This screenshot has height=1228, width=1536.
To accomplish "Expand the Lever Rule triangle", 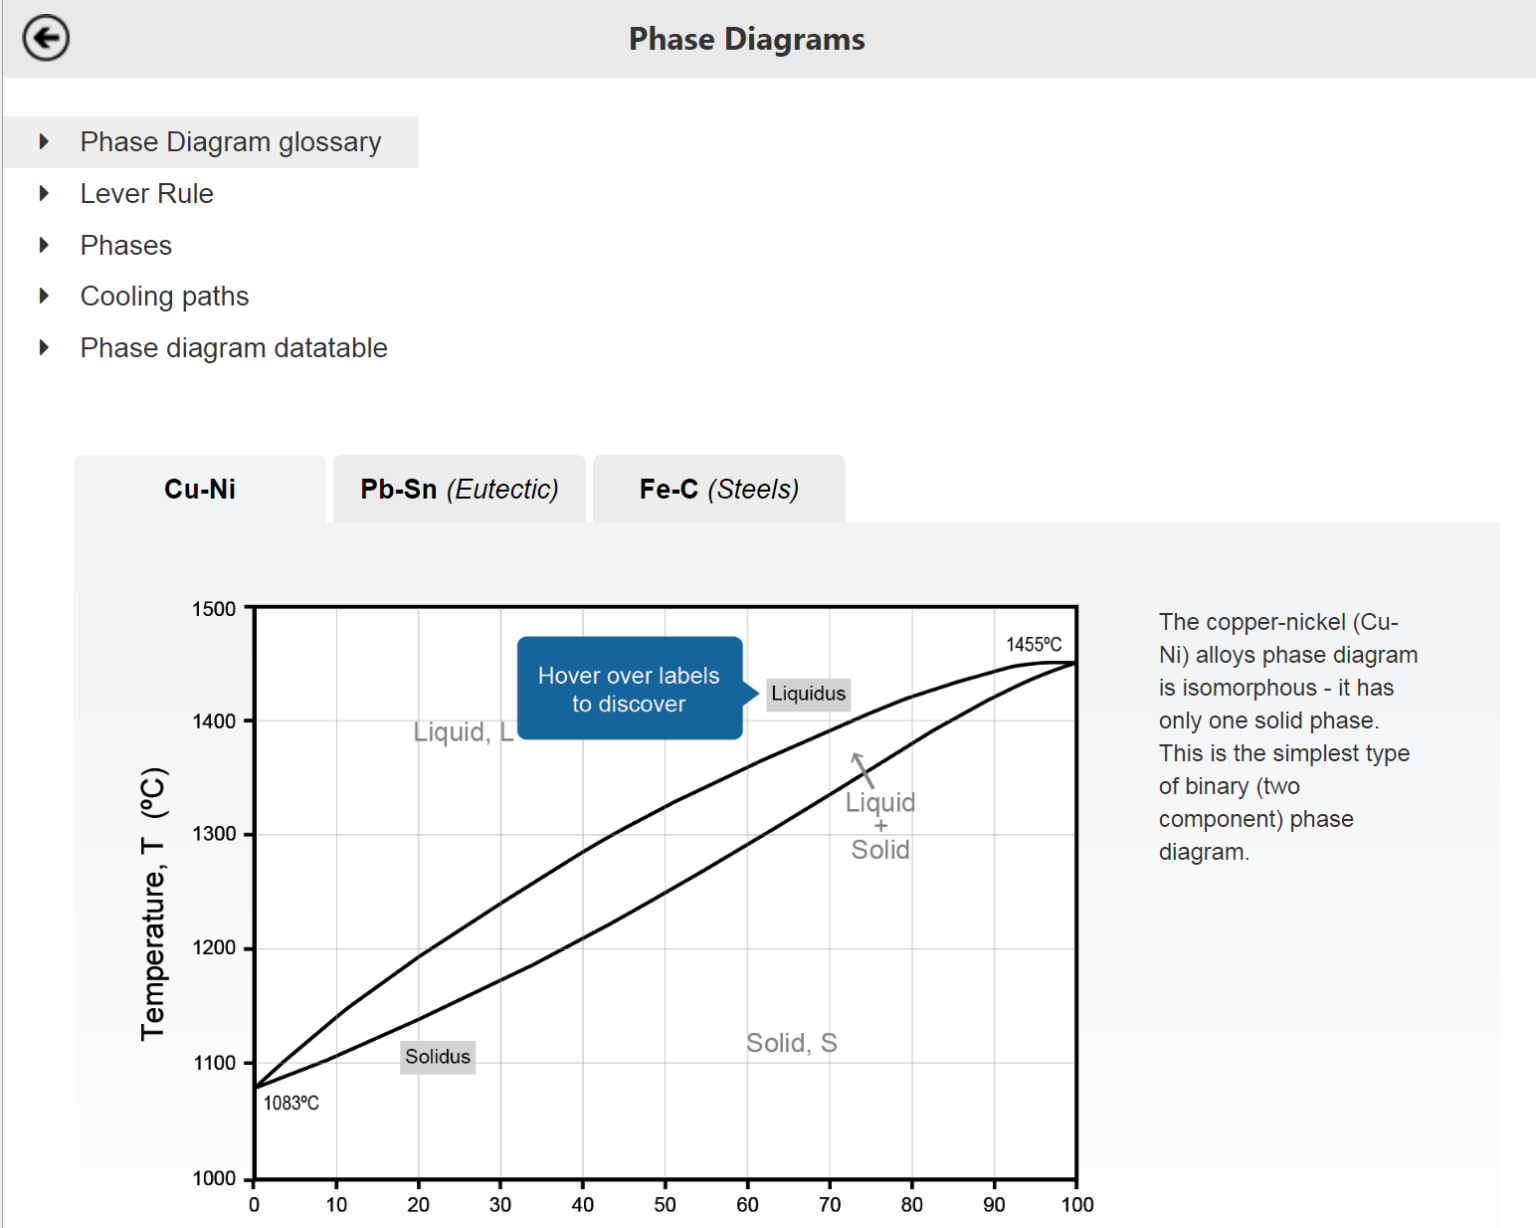I will tap(44, 193).
